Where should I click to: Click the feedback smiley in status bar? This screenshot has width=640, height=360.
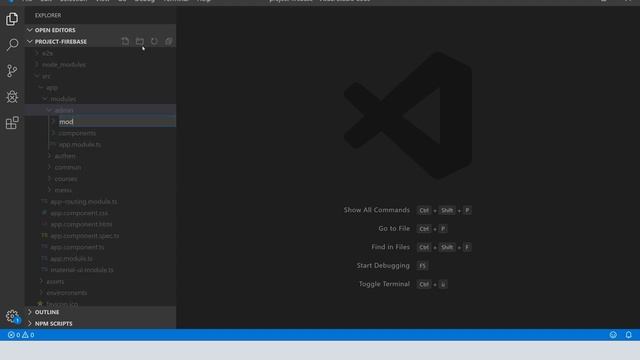(x=613, y=335)
